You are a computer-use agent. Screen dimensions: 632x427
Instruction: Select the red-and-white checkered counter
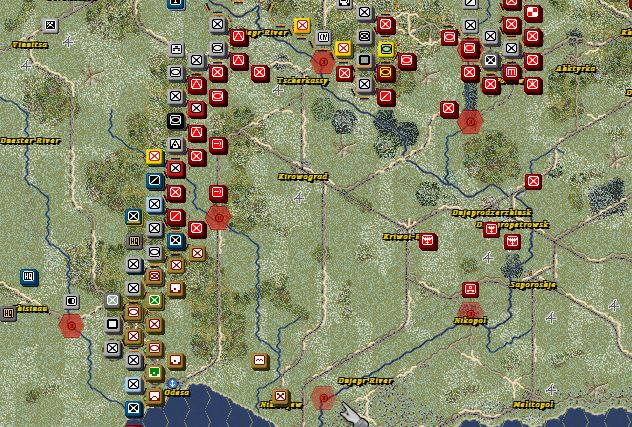(533, 13)
